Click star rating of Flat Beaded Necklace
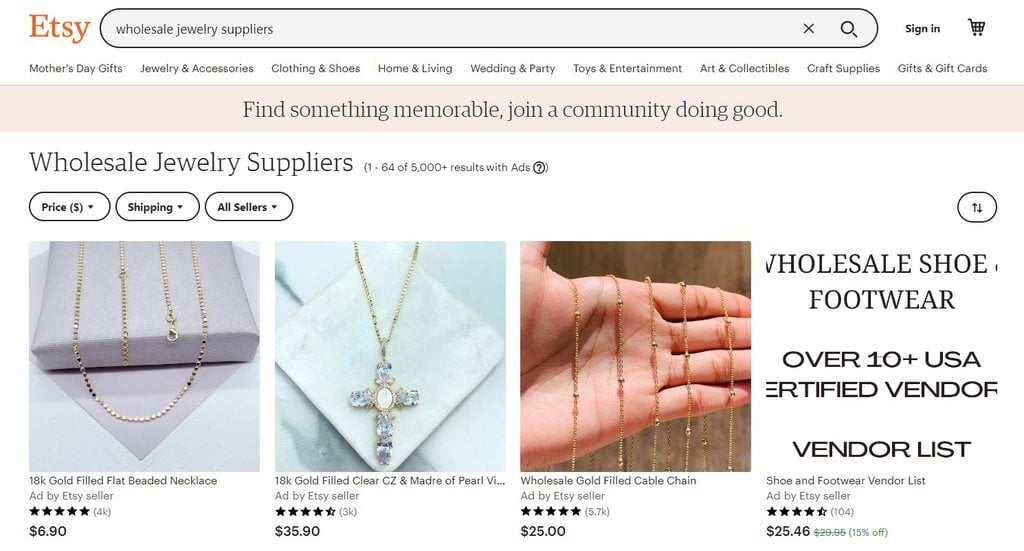This screenshot has height=551, width=1024. (x=60, y=511)
